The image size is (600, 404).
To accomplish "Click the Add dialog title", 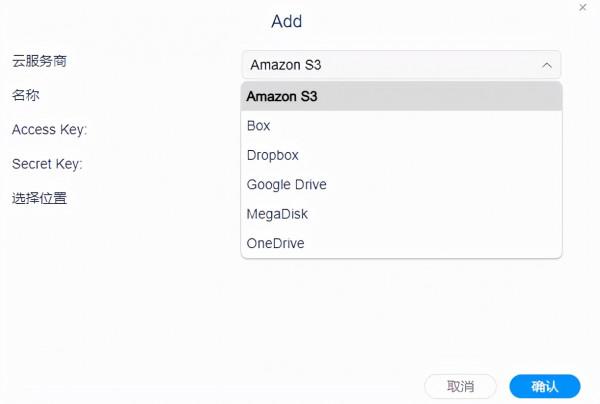I will coord(286,21).
